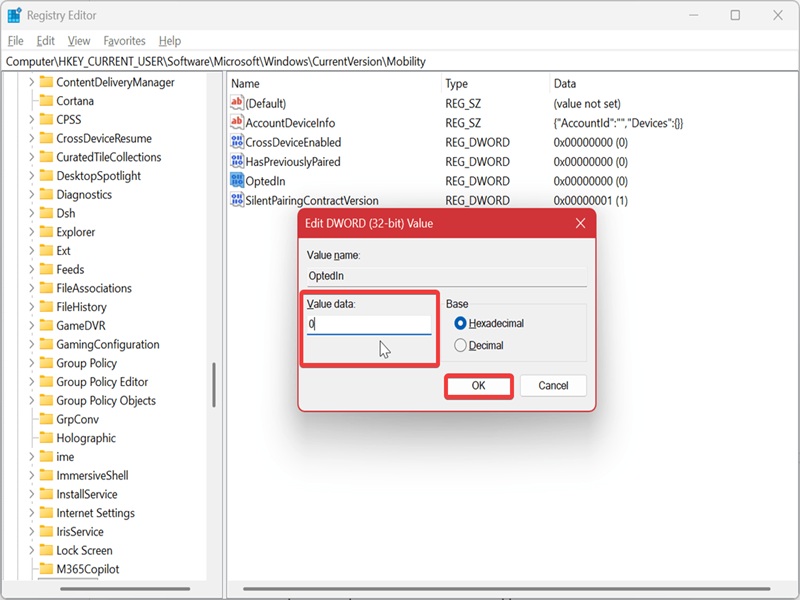Select the OptedIn DWORD icon
This screenshot has height=600, width=800.
[x=237, y=181]
